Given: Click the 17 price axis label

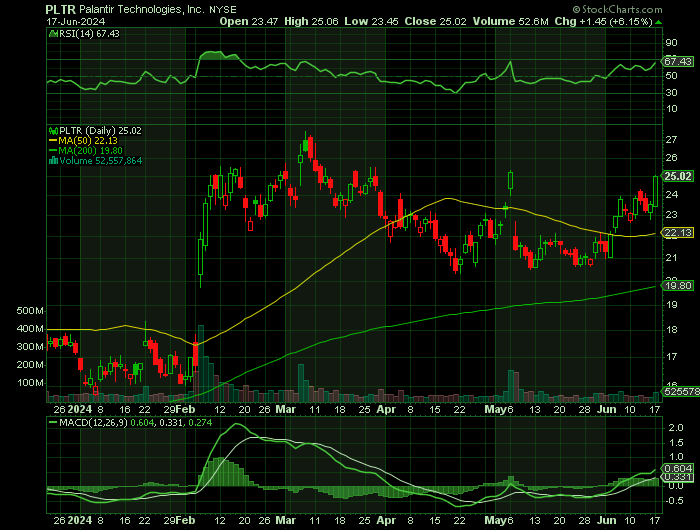Looking at the screenshot, I should (671, 357).
